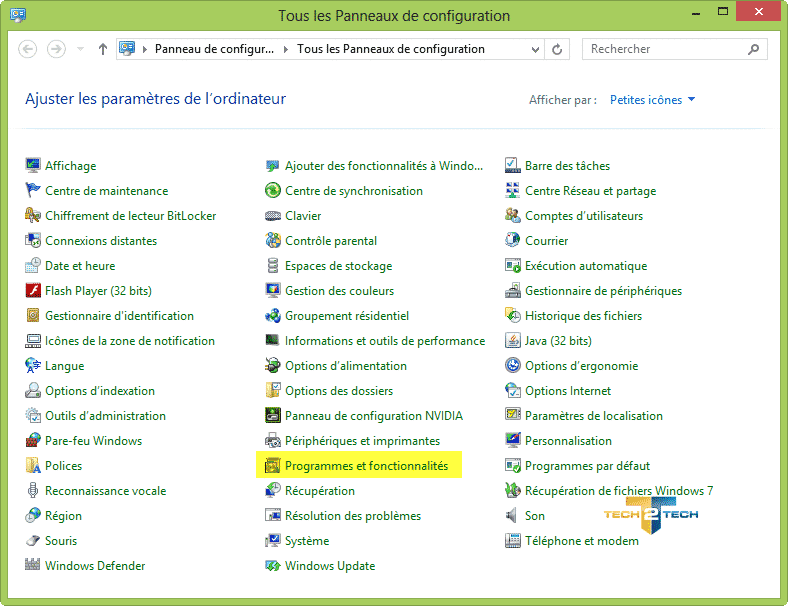
Task: Click the Barre des tâches icon
Action: point(513,165)
